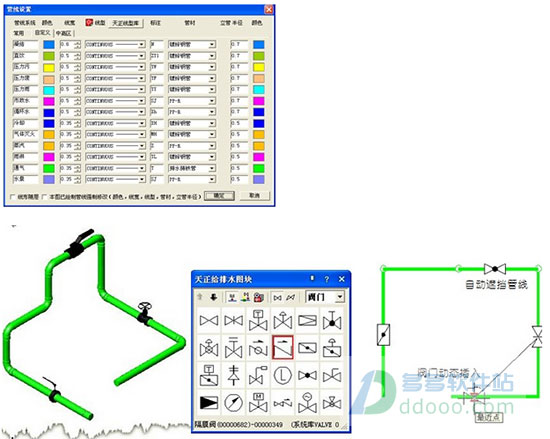Click the check valve on left green pipe
Screen dimensions: 550x439
pyautogui.click(x=383, y=335)
